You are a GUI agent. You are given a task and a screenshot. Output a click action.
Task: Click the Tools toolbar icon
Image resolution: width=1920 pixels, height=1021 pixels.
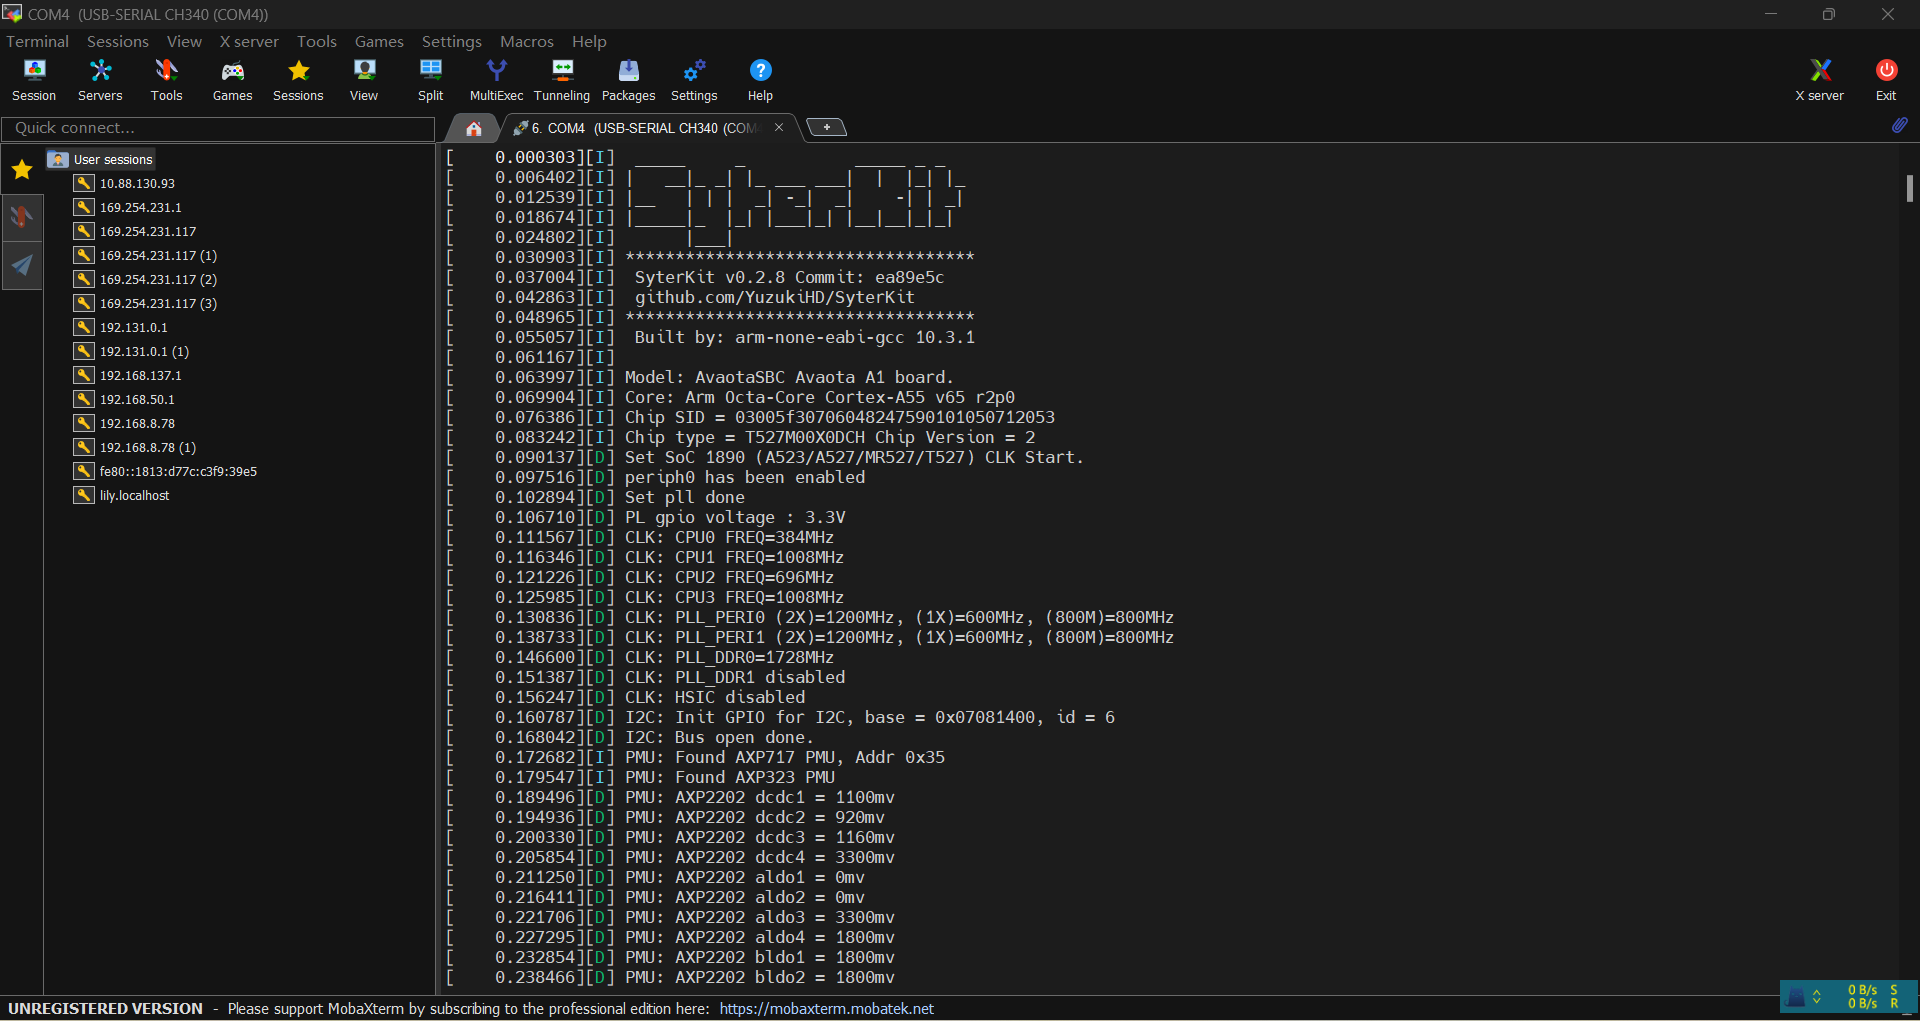pos(166,80)
